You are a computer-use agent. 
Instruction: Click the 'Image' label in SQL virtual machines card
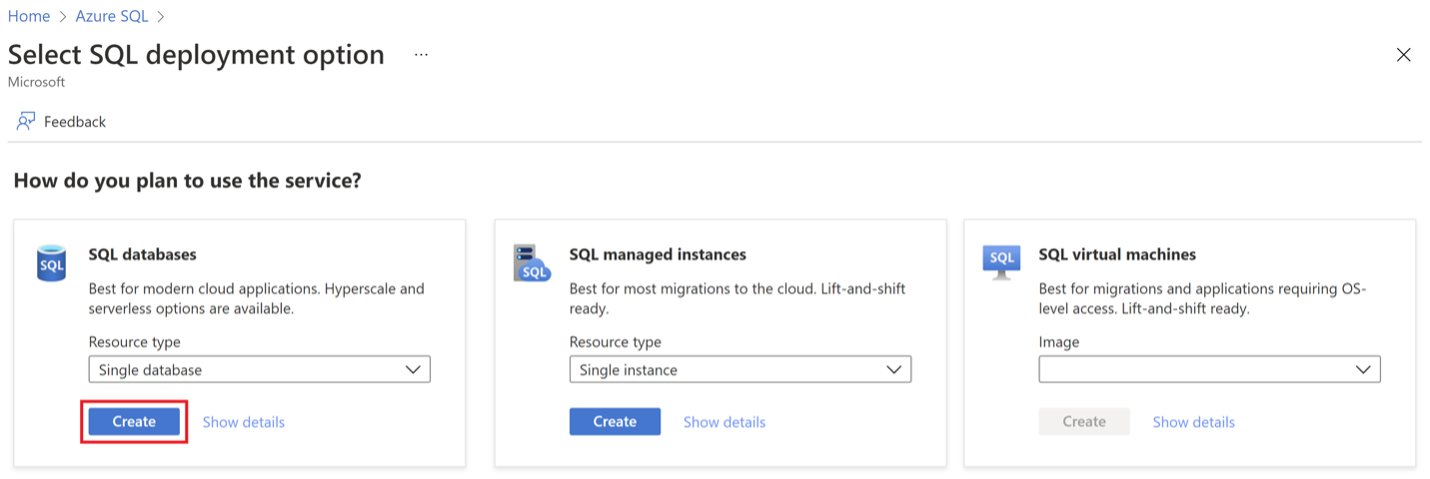click(1059, 342)
